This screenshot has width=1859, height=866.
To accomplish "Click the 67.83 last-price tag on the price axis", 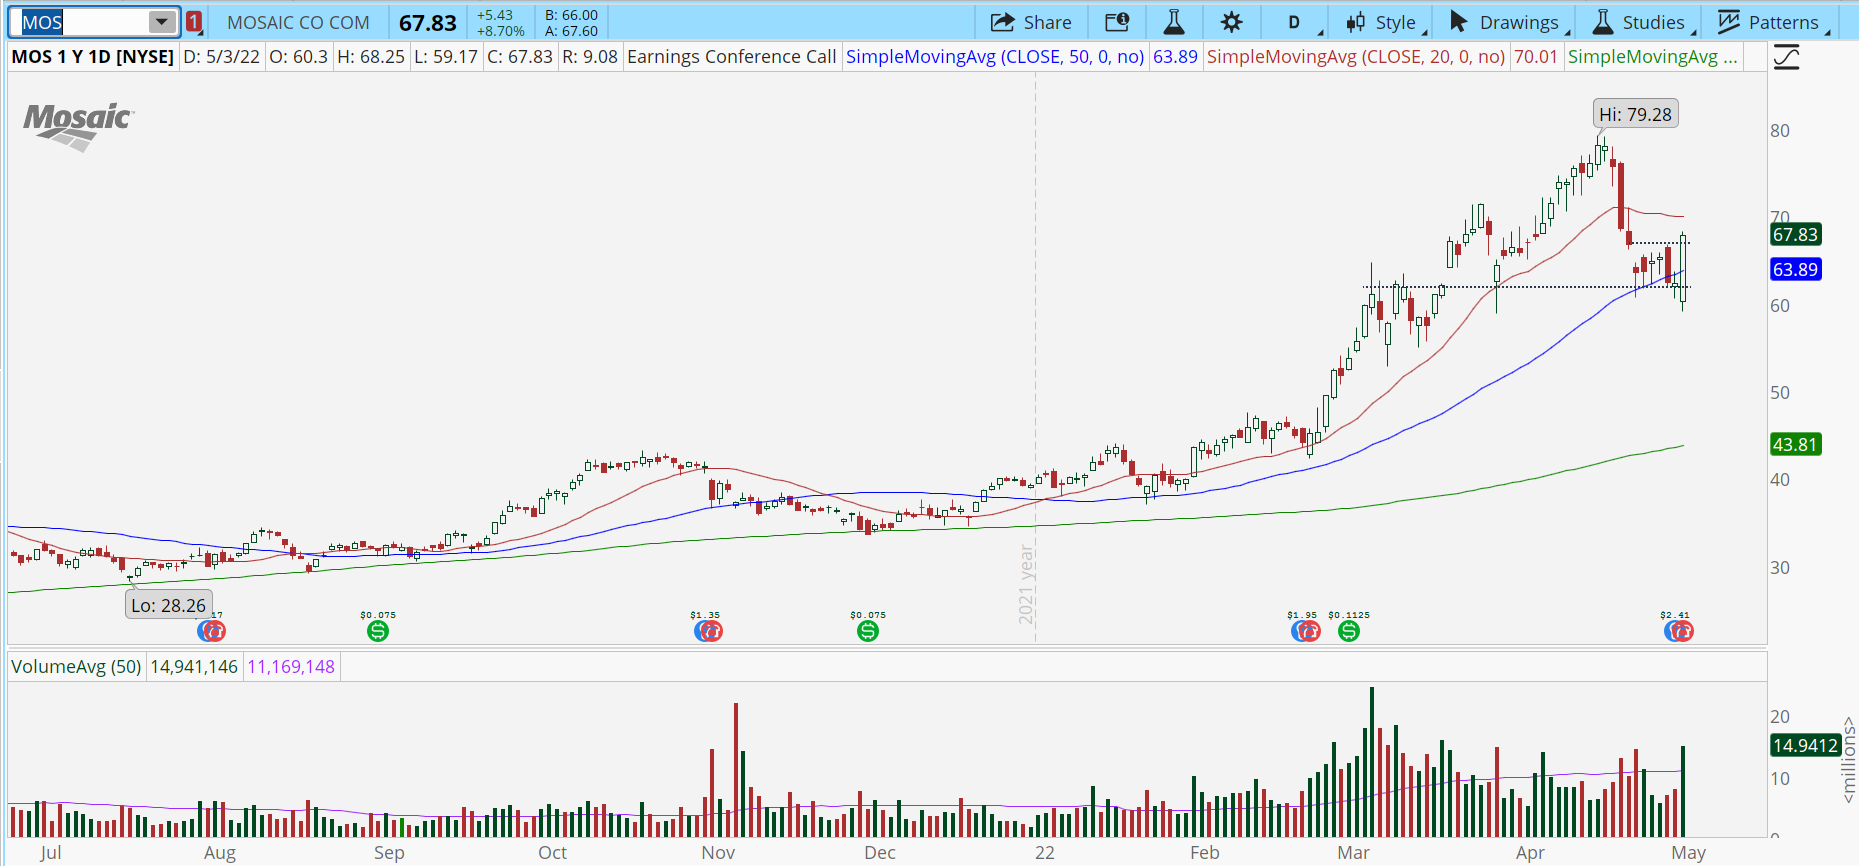I will (x=1795, y=235).
